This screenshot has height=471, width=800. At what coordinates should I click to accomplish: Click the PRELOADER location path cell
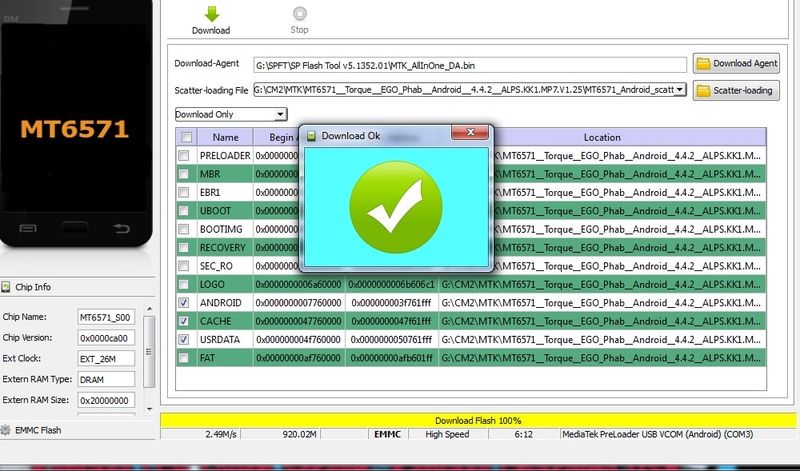[629, 156]
